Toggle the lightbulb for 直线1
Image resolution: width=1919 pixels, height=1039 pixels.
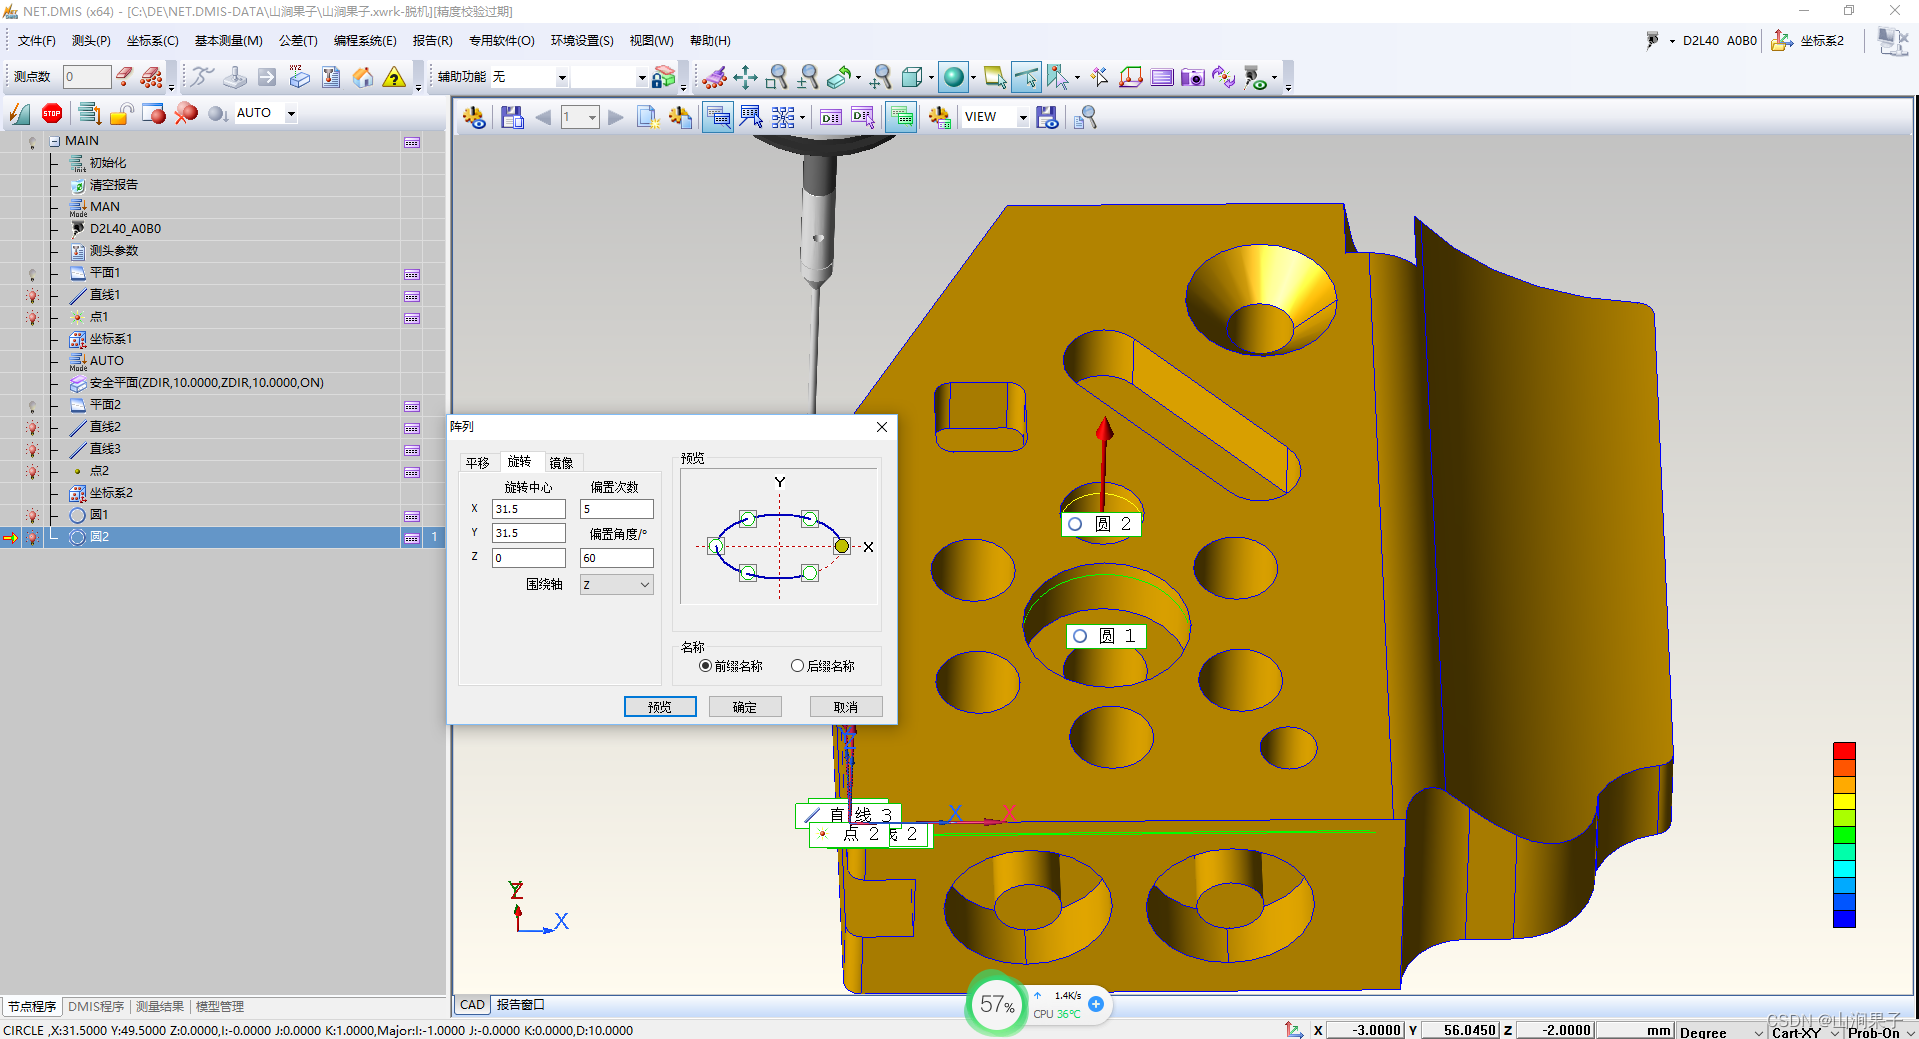pyautogui.click(x=32, y=296)
